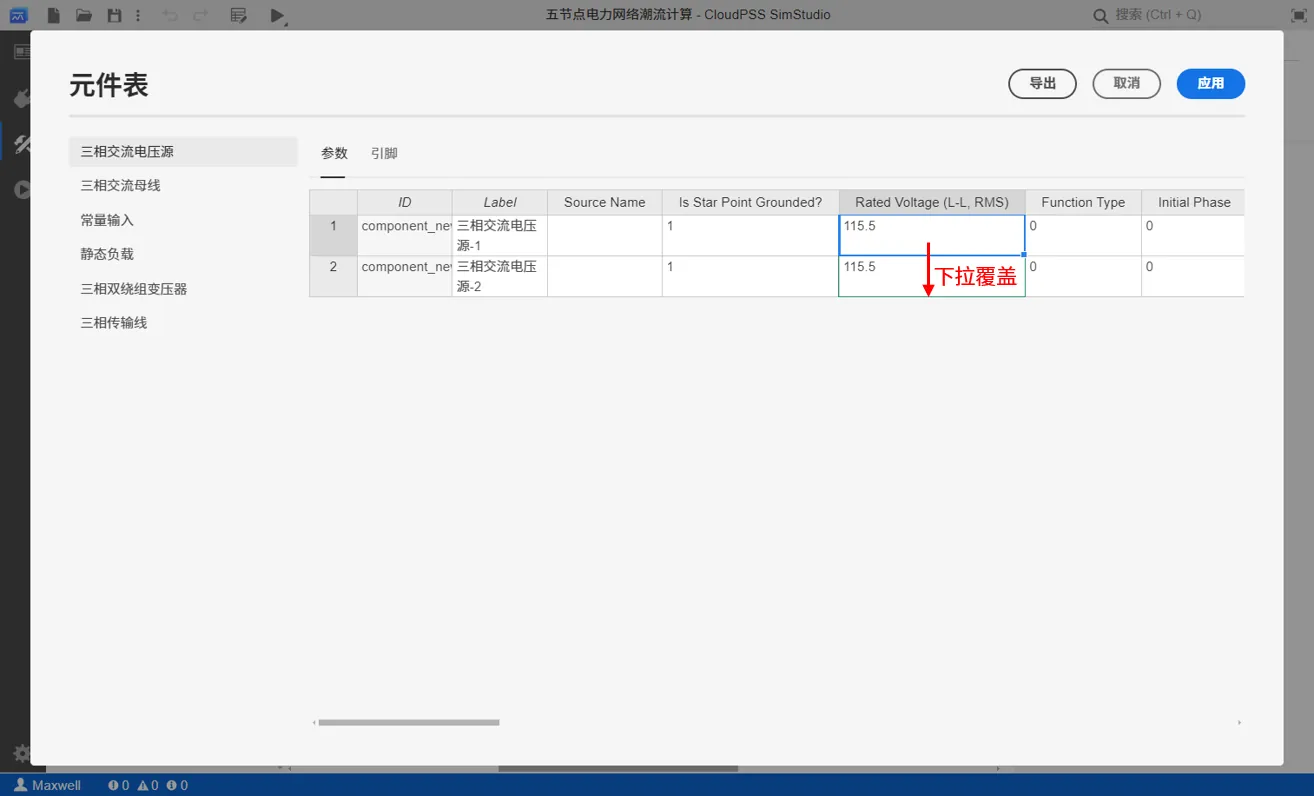This screenshot has height=796, width=1314.
Task: Click the Maxwell user account in the status bar
Action: click(47, 785)
